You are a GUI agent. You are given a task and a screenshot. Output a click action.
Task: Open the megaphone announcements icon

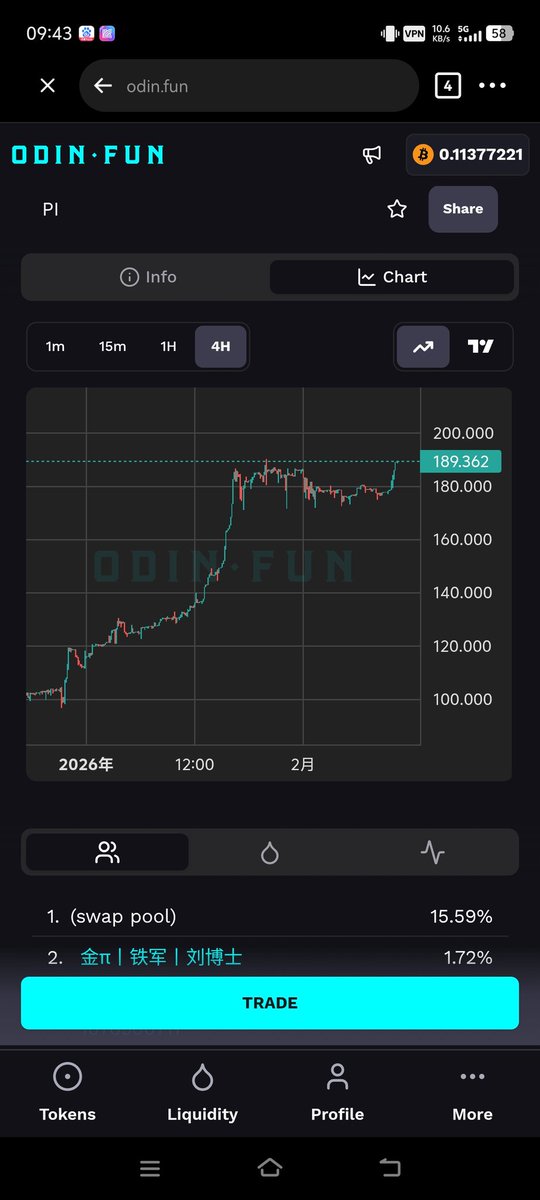pyautogui.click(x=372, y=154)
